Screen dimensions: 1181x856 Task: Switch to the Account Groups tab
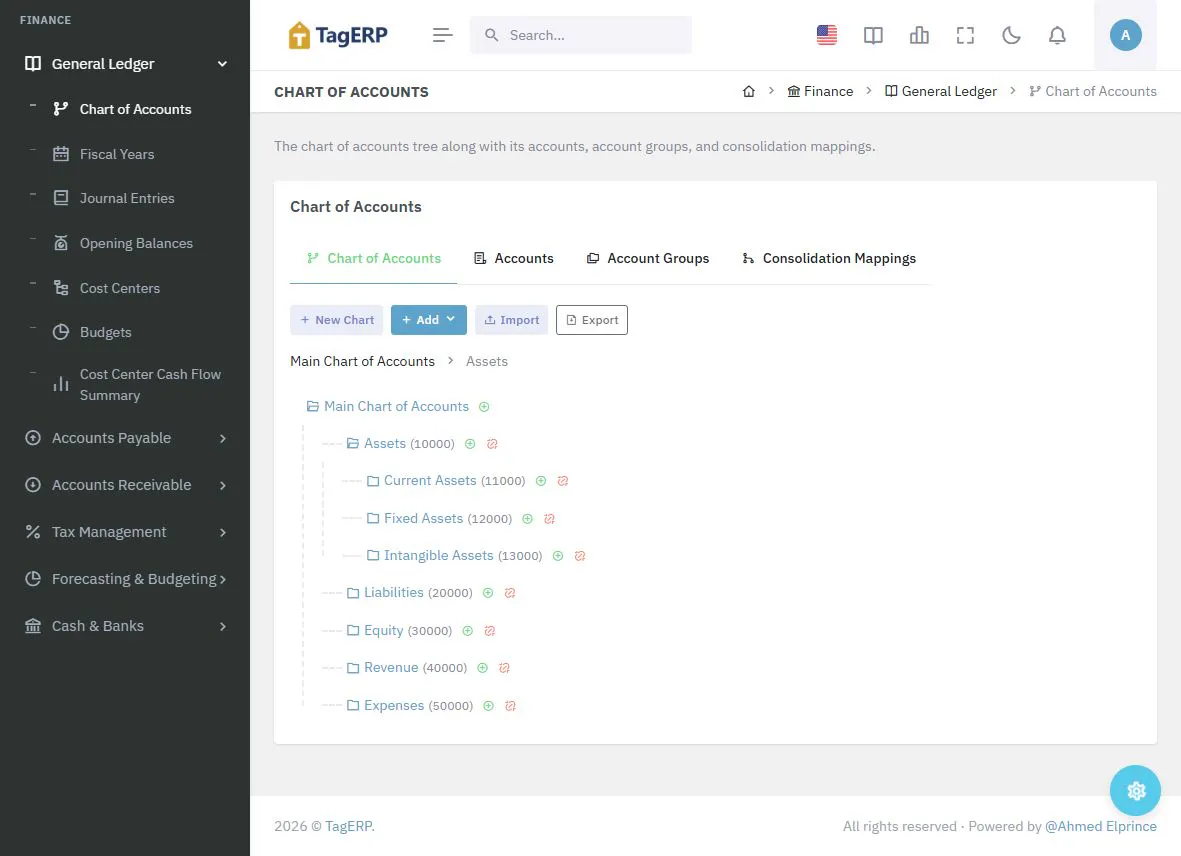(648, 258)
